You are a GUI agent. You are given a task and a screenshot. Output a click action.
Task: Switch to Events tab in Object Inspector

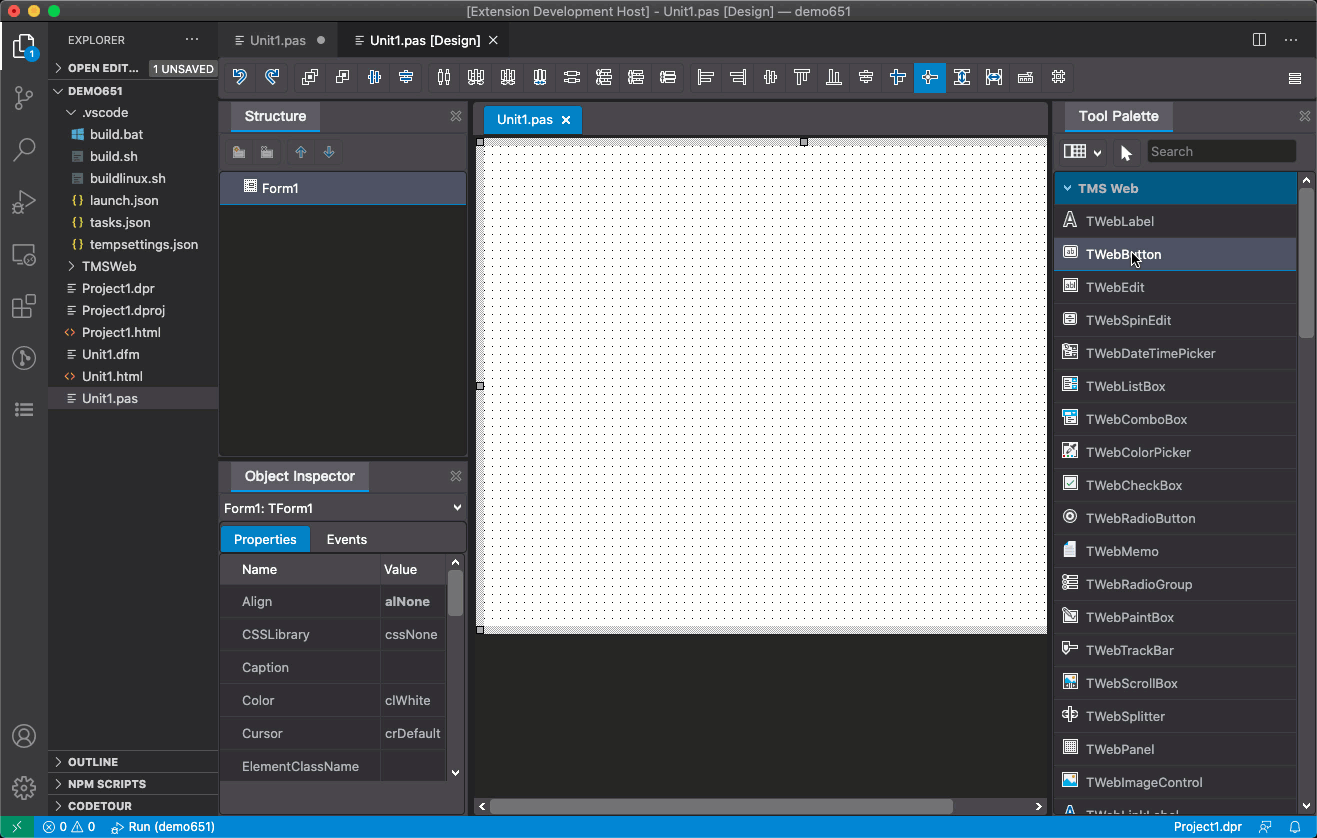(x=347, y=539)
